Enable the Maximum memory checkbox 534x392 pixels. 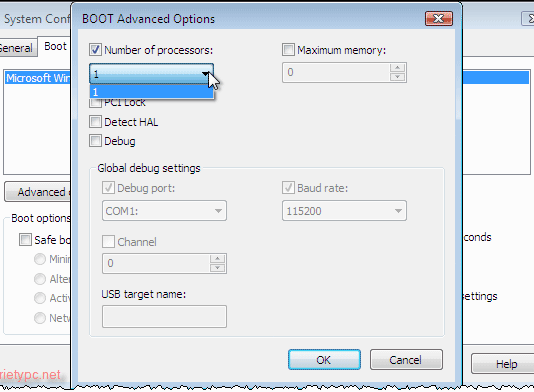[x=288, y=50]
